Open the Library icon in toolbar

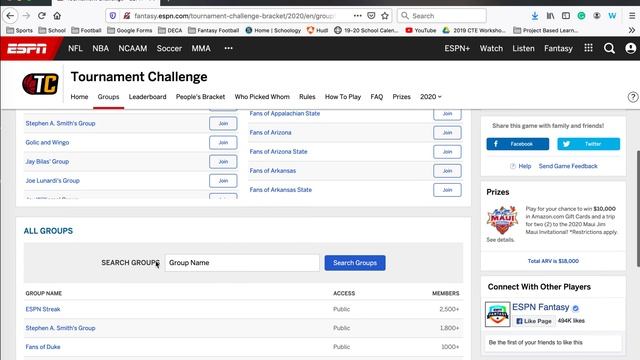550,16
